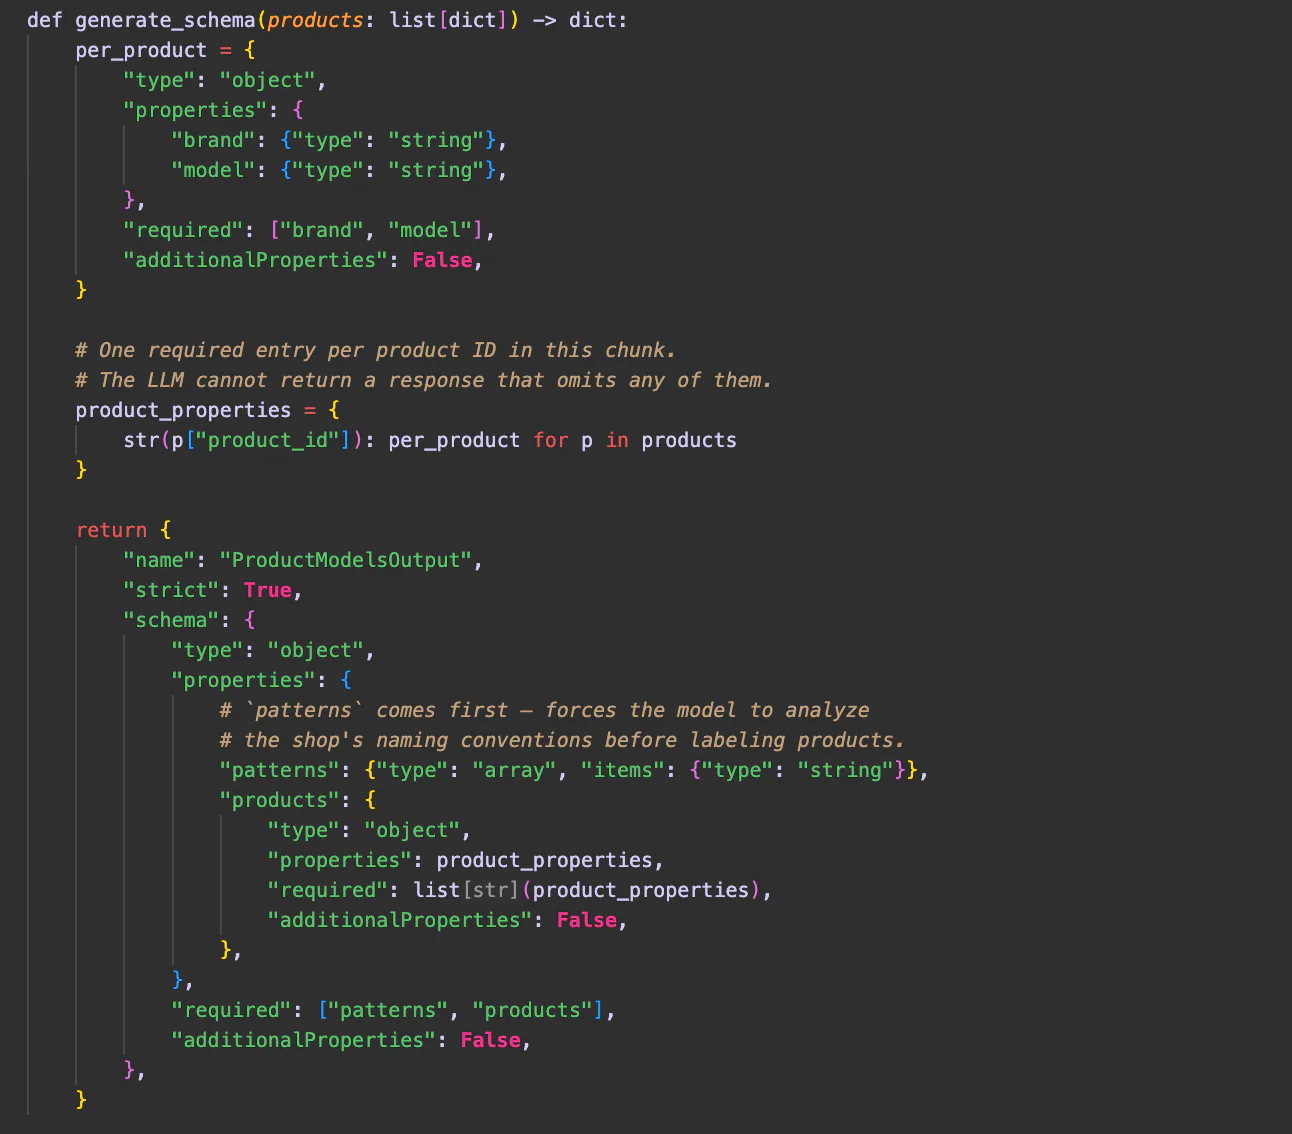Click the -> dict return annotation
1292x1134 pixels.
[574, 20]
